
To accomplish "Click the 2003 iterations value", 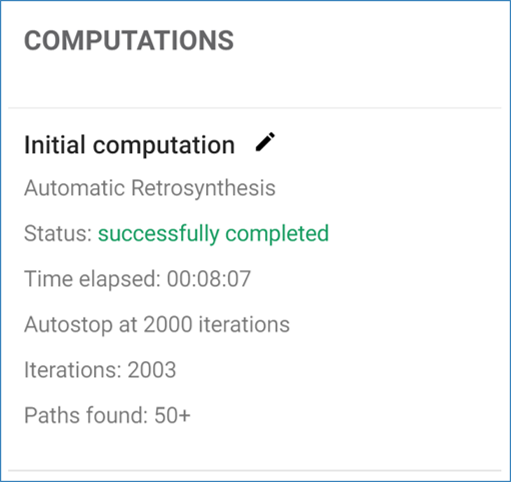I will (x=152, y=370).
